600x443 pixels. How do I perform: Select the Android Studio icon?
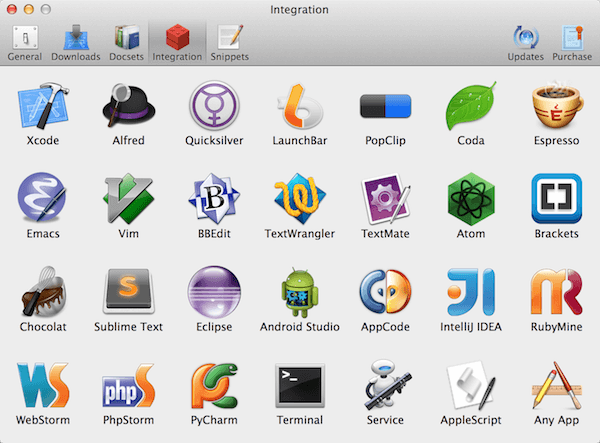click(300, 293)
